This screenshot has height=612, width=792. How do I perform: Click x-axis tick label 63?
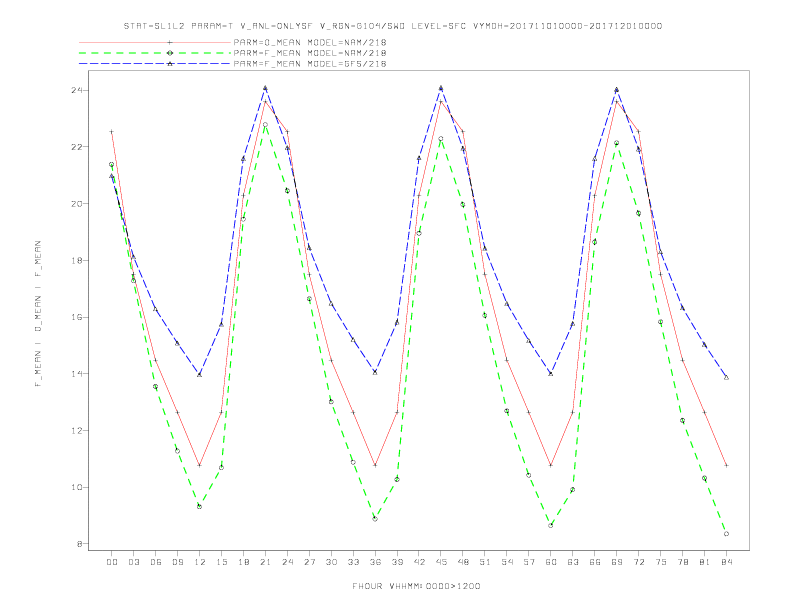[573, 562]
